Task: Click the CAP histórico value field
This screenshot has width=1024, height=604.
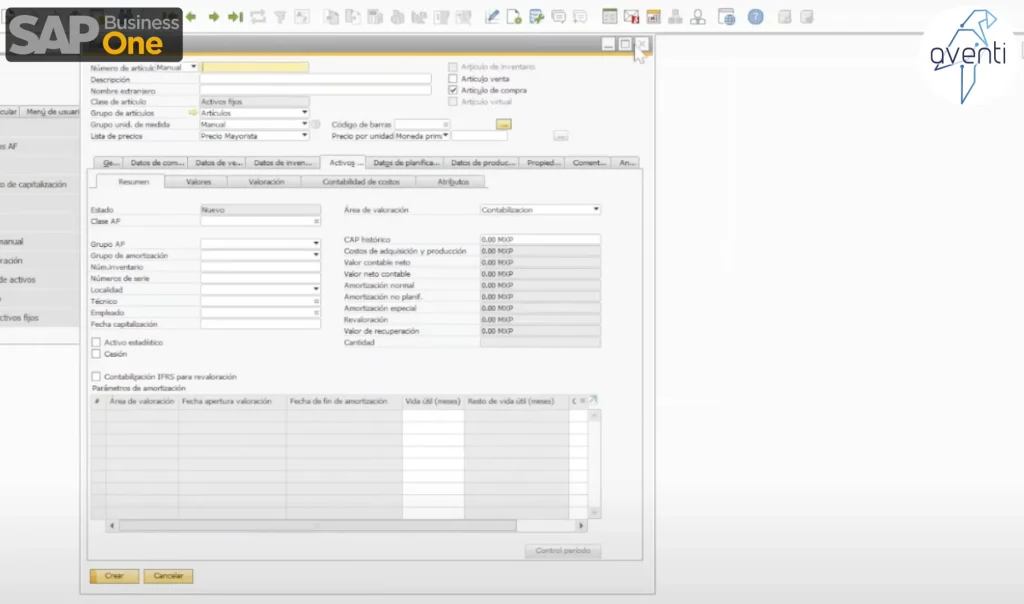Action: click(x=540, y=240)
